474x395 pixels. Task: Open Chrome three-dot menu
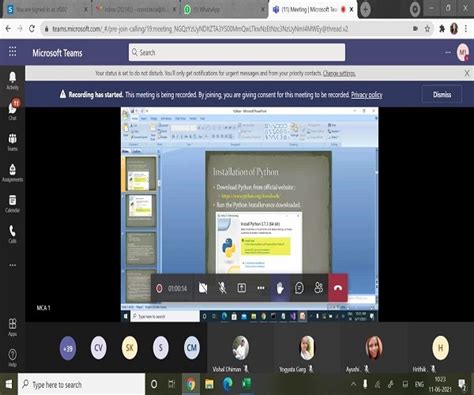tap(466, 29)
